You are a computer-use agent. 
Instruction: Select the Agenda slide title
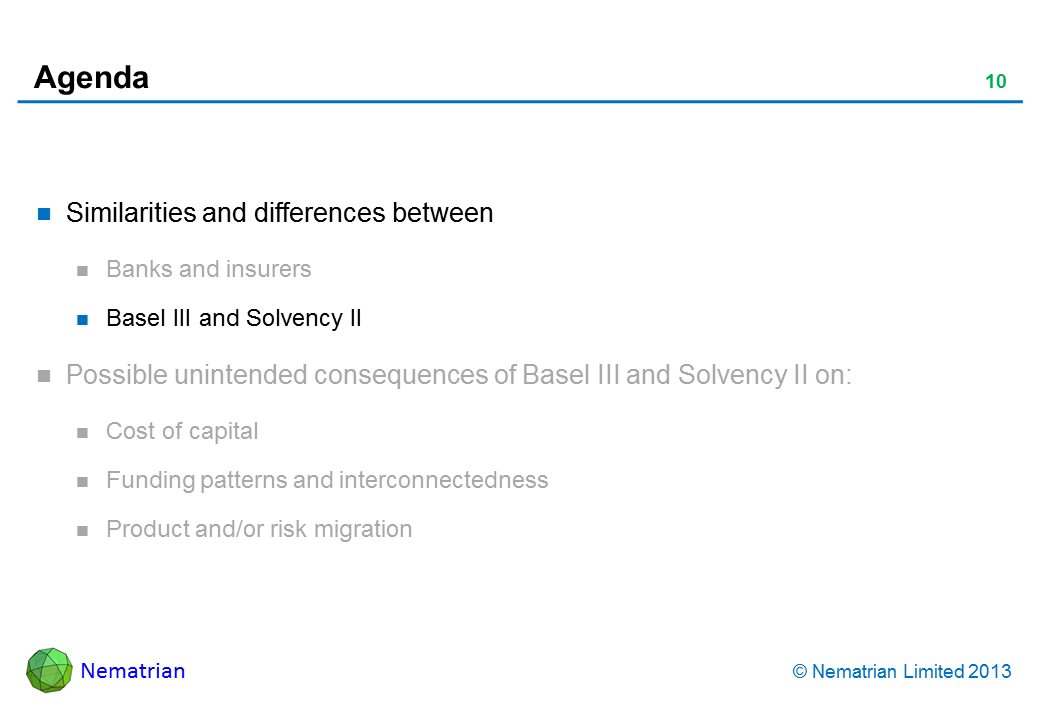click(x=91, y=77)
